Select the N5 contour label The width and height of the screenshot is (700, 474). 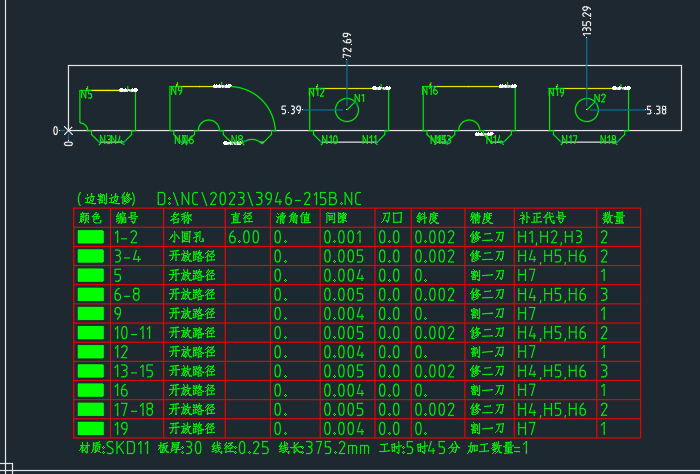[86, 95]
